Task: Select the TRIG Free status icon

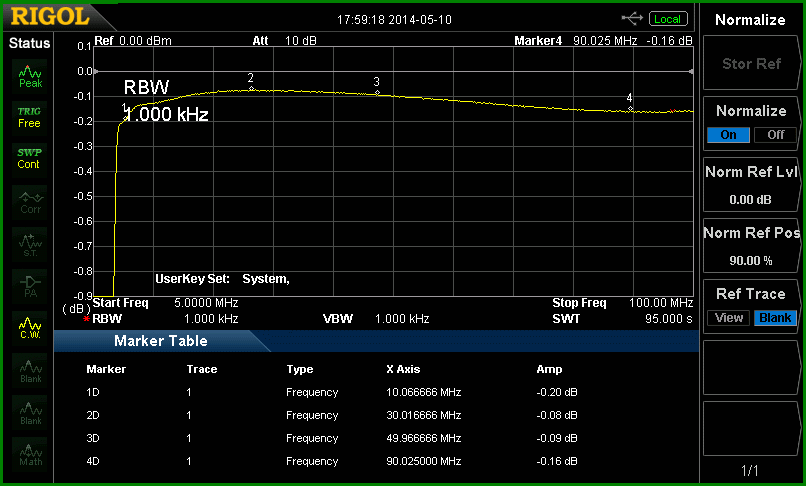Action: click(x=29, y=117)
